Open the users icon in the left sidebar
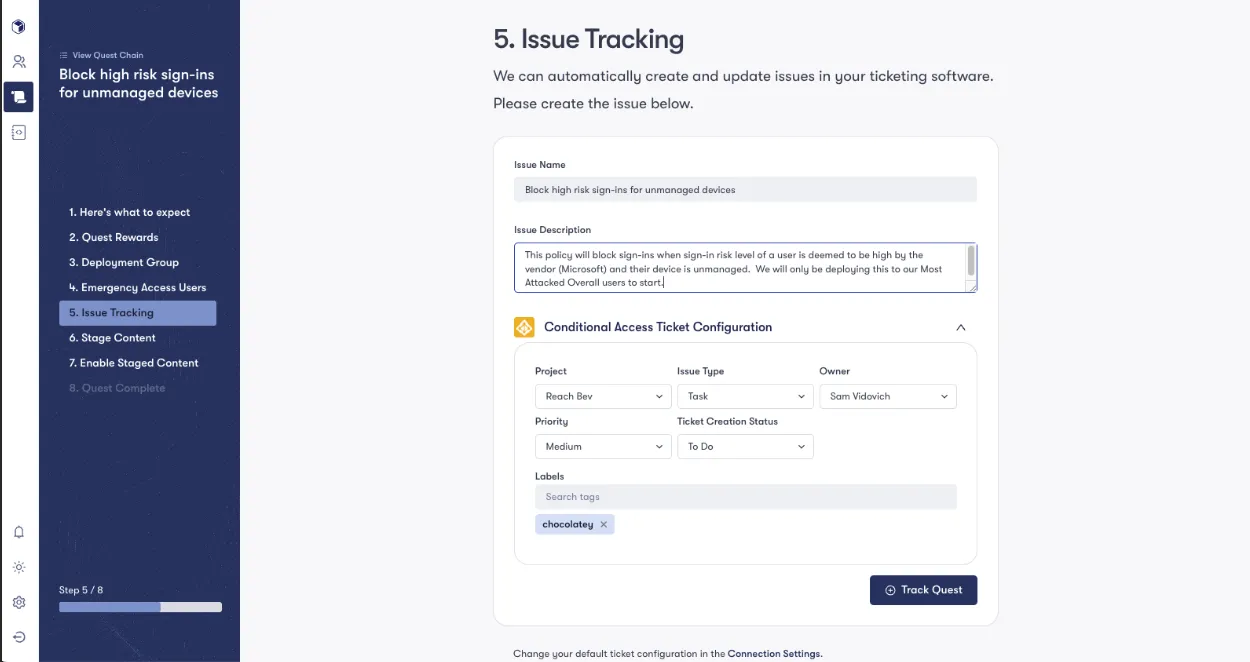 tap(18, 61)
